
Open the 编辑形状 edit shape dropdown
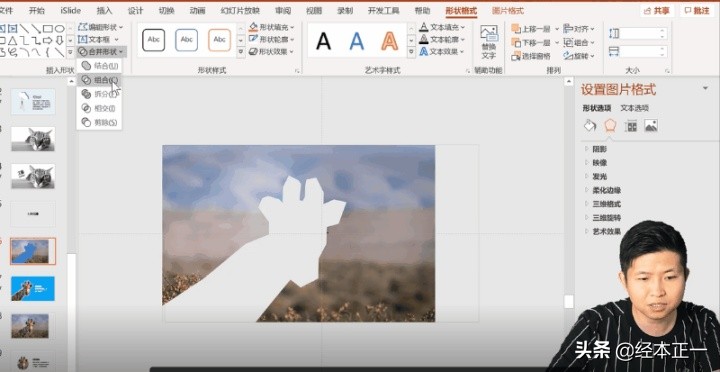point(101,28)
